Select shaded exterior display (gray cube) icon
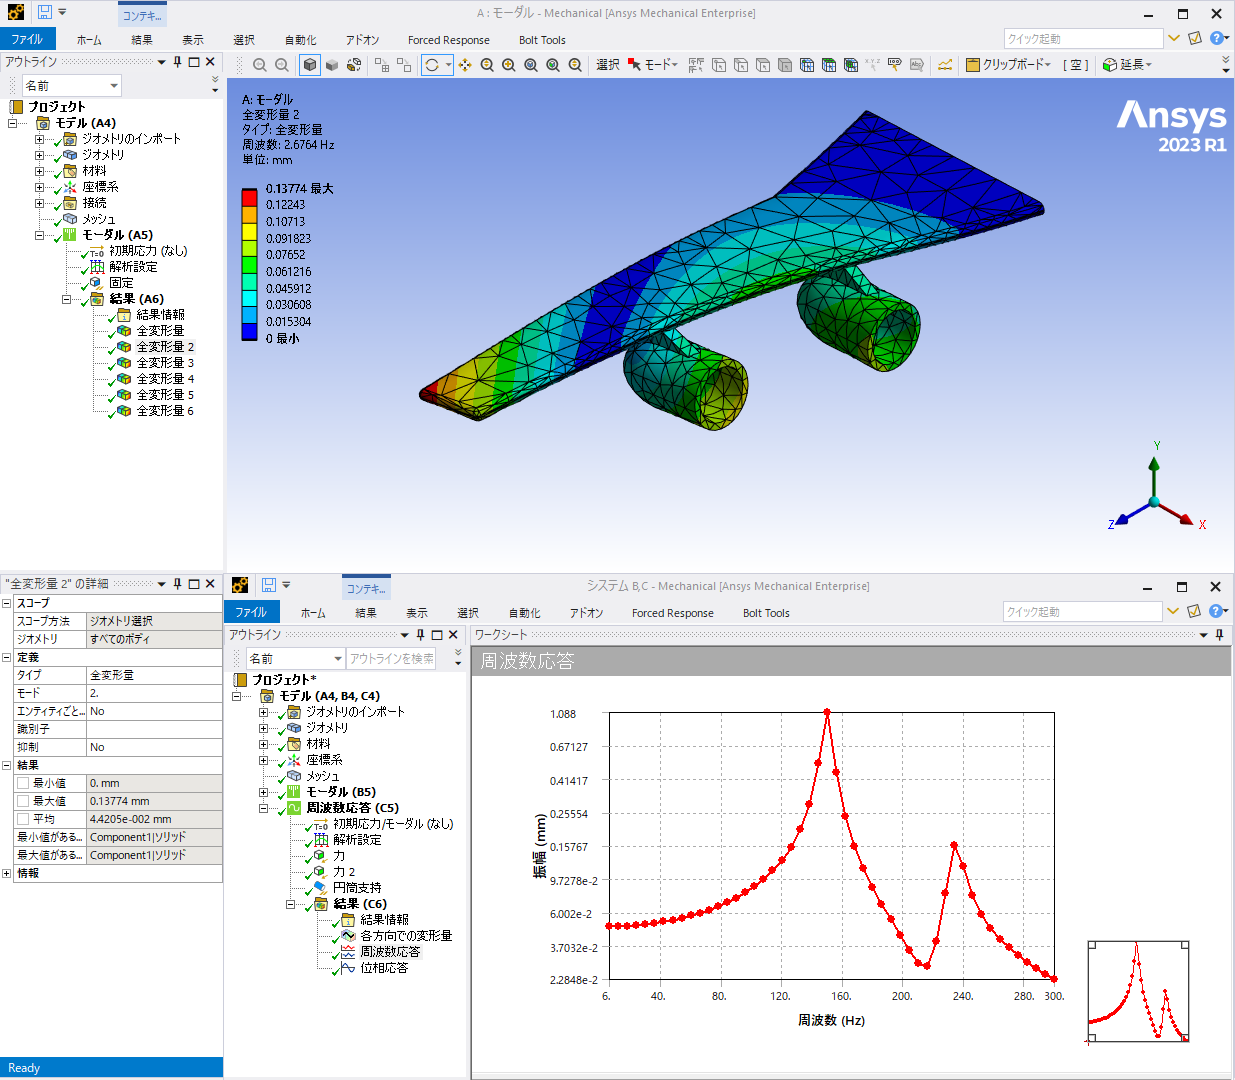Viewport: 1235px width, 1080px height. tap(332, 65)
